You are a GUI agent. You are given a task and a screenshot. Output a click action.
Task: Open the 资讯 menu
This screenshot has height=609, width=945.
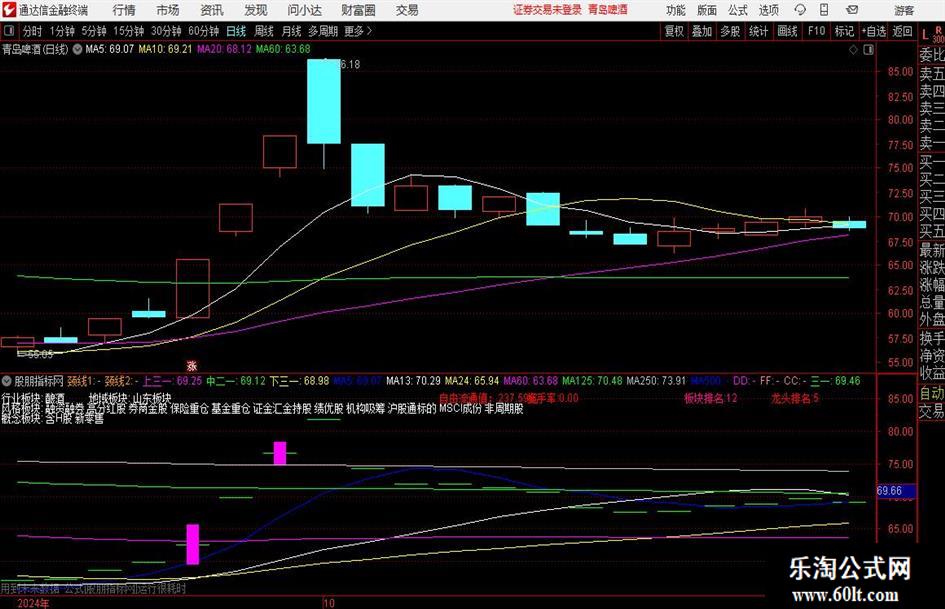212,10
